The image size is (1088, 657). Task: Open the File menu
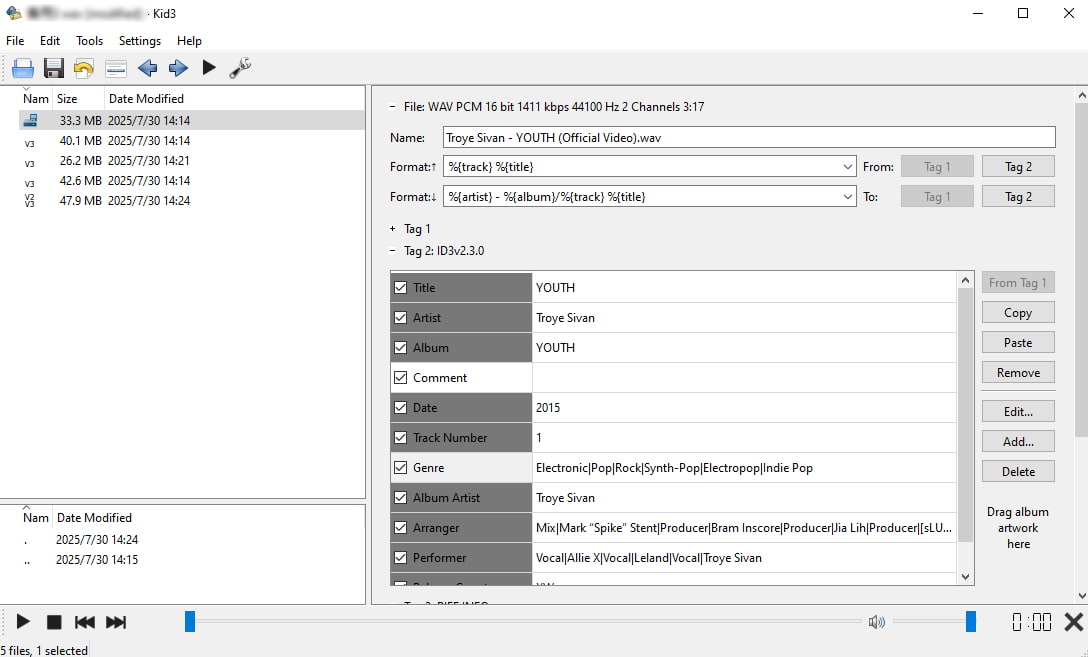click(x=15, y=41)
